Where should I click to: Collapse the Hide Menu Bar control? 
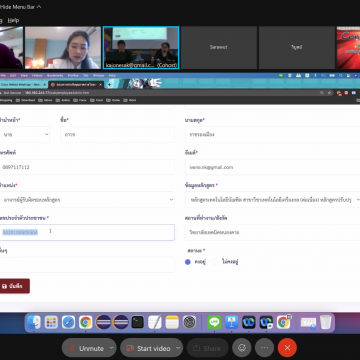(21, 7)
